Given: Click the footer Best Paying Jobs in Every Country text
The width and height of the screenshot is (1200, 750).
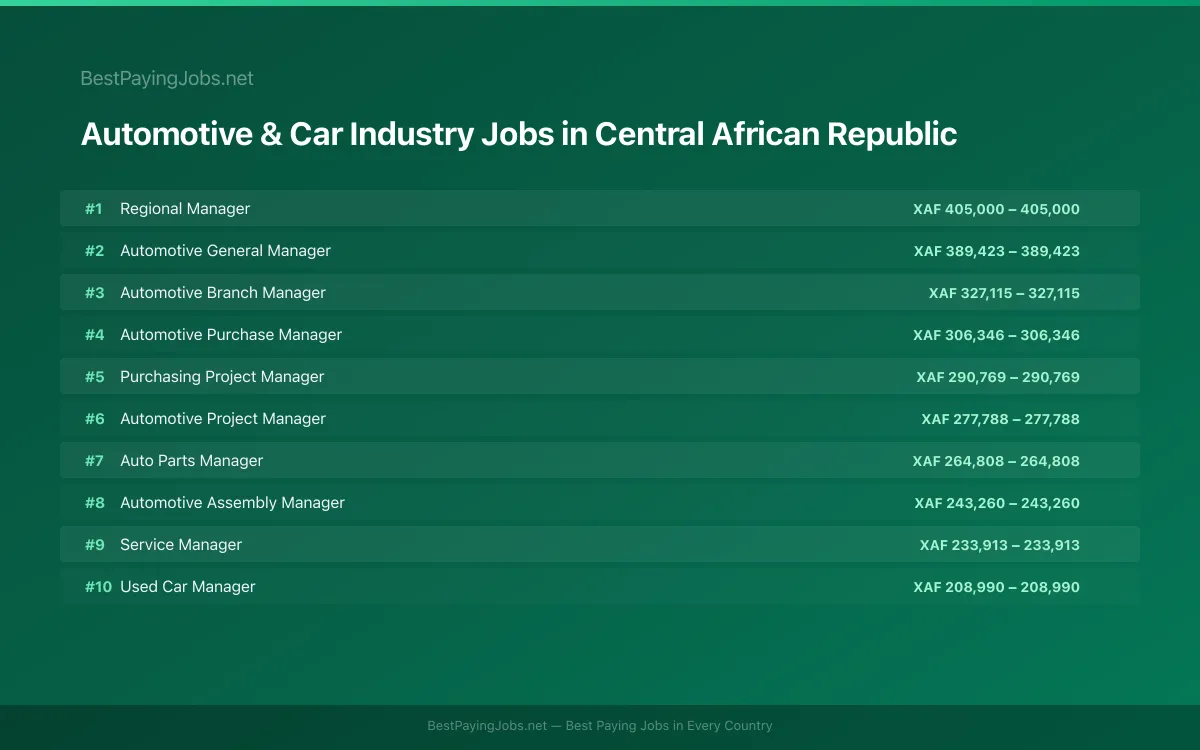Looking at the screenshot, I should [x=669, y=726].
